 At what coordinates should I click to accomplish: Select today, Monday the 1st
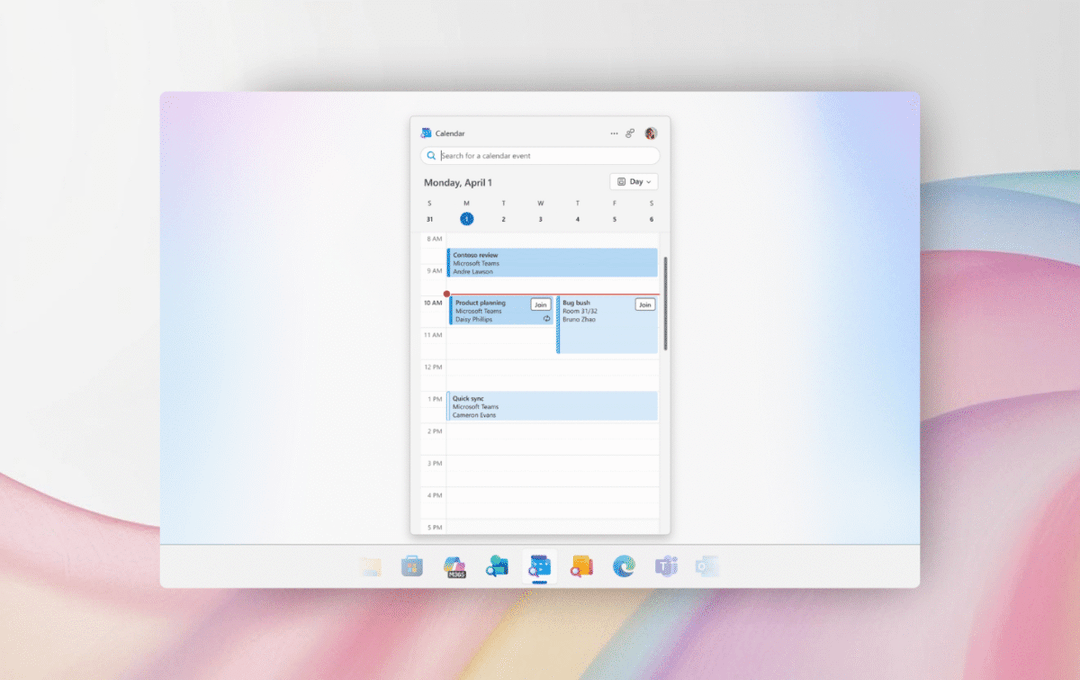466,217
